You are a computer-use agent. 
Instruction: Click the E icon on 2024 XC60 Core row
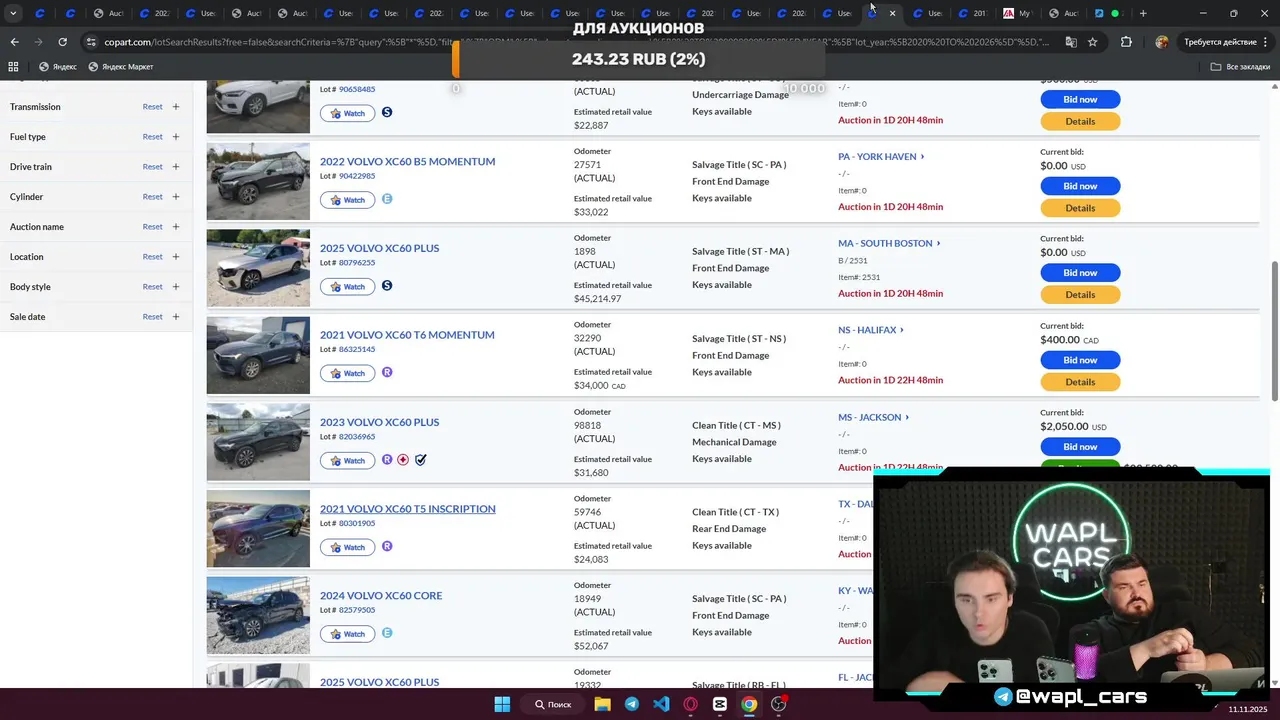coord(387,633)
